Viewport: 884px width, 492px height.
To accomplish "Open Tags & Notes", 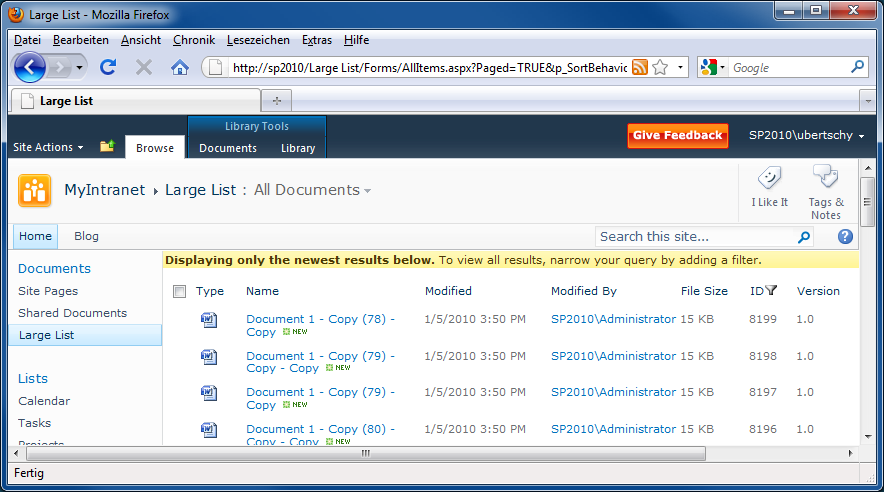I will pyautogui.click(x=825, y=180).
